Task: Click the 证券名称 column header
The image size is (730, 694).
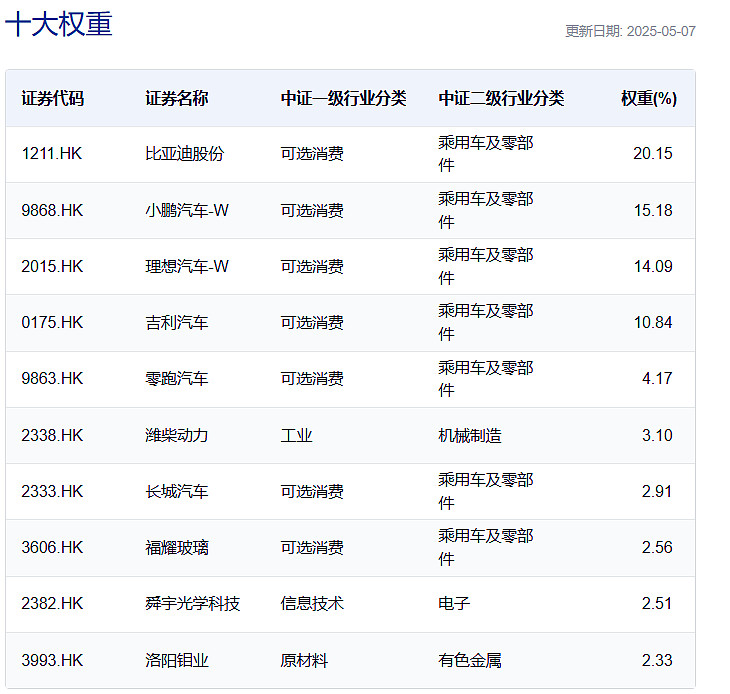Action: (176, 98)
